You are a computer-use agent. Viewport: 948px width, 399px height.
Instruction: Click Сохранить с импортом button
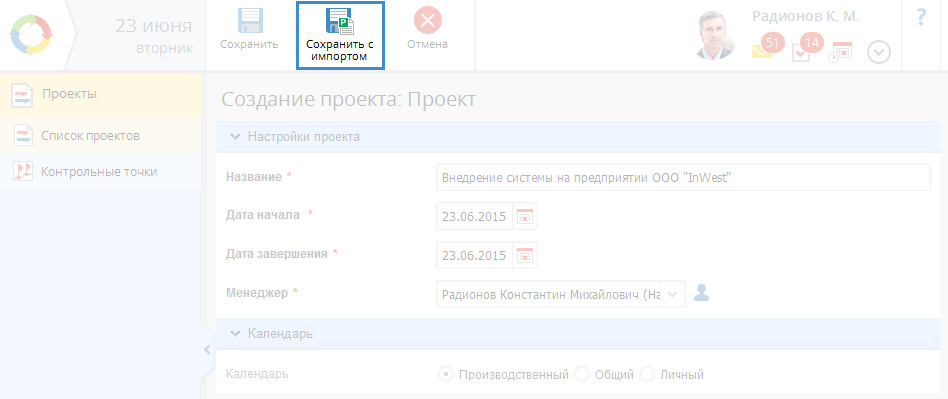[340, 36]
